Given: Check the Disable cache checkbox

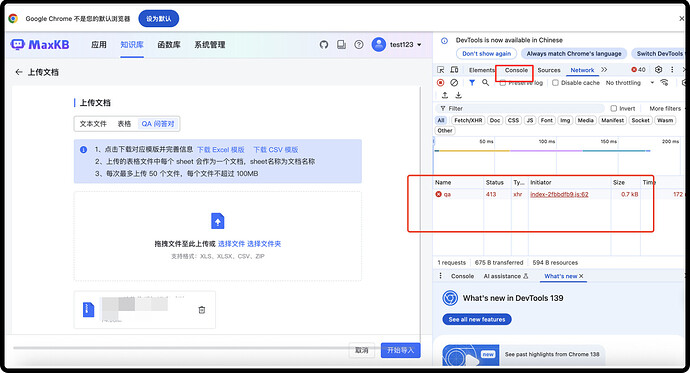Looking at the screenshot, I should click(555, 83).
